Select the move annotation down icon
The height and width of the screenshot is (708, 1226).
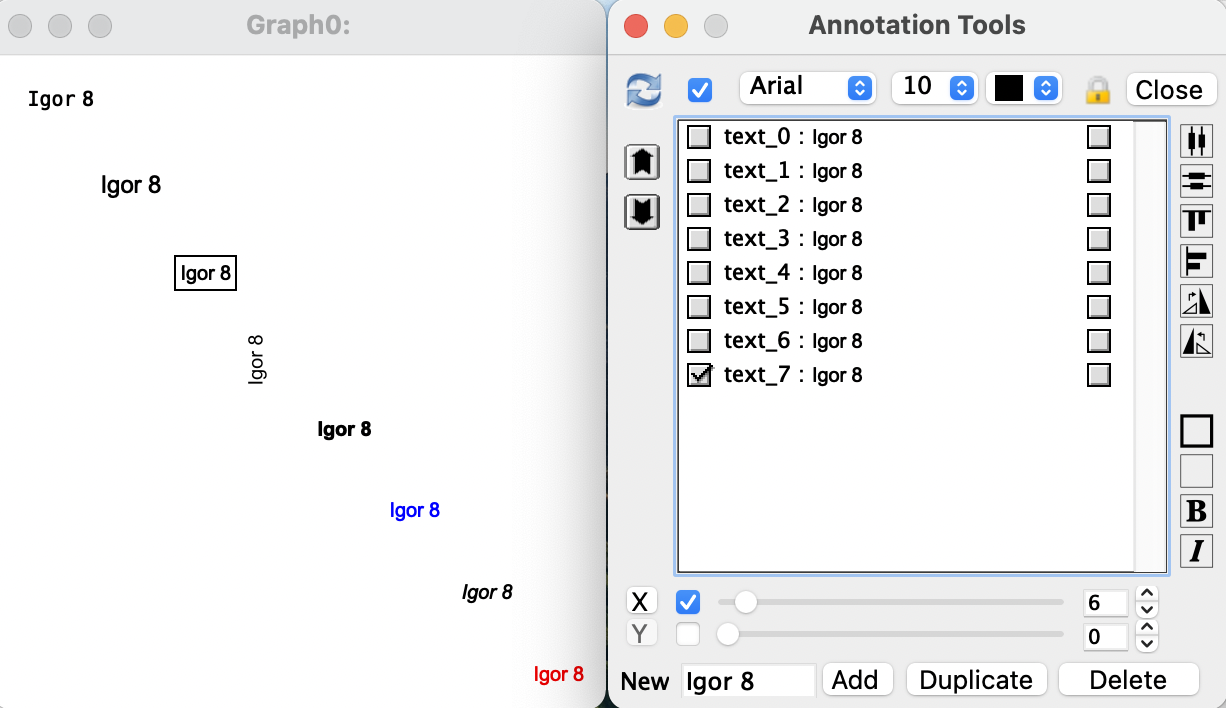click(x=641, y=212)
